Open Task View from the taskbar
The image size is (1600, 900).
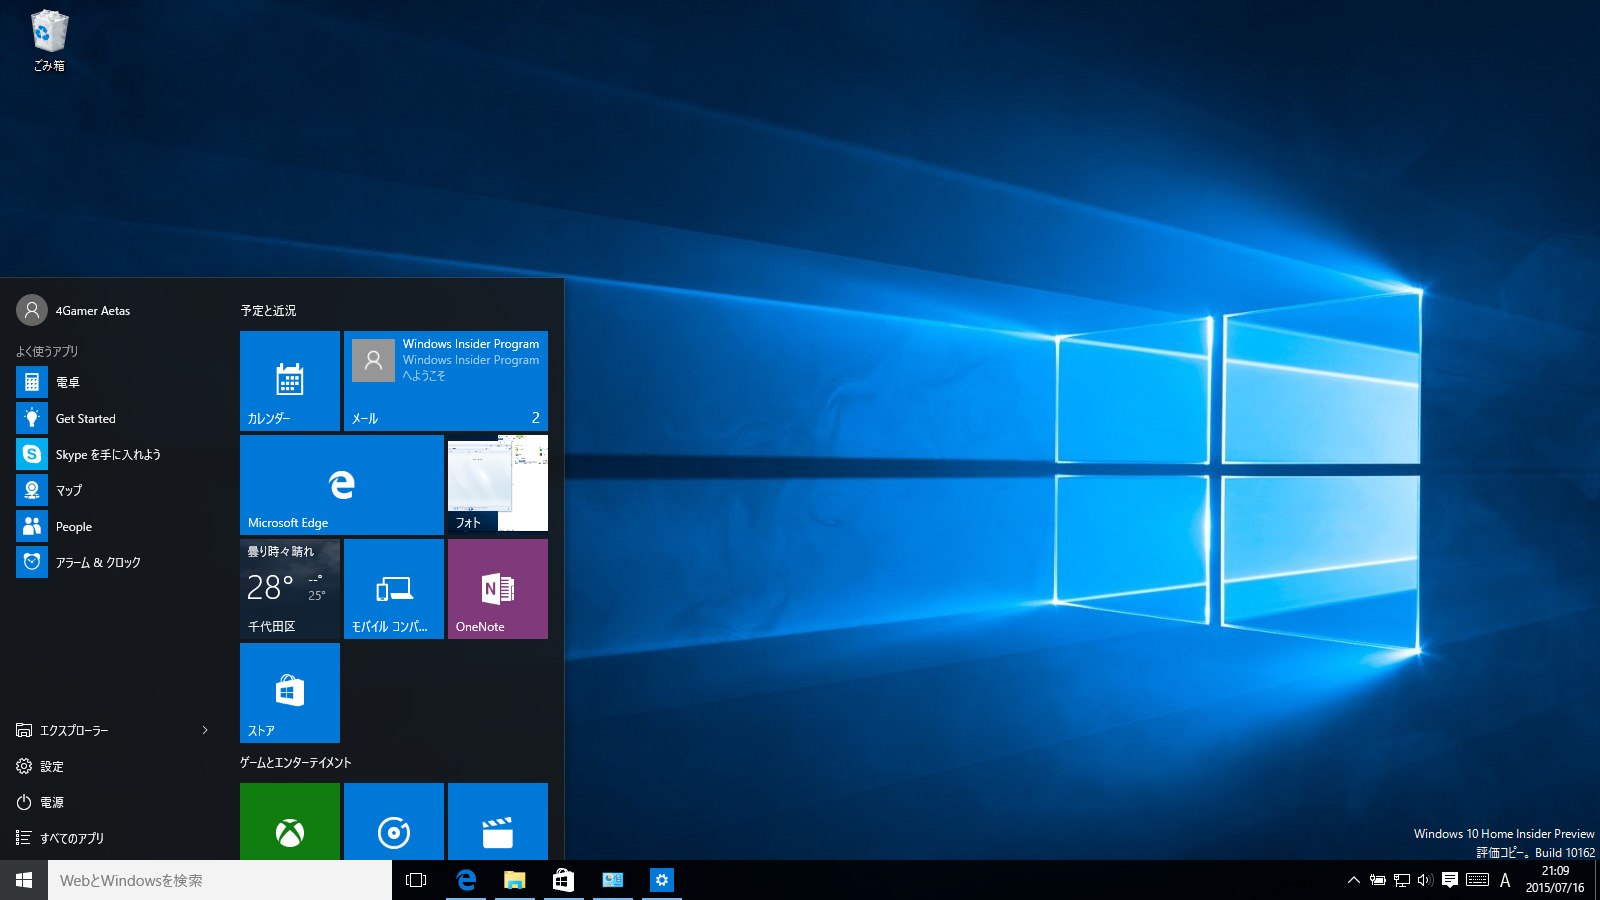[416, 880]
